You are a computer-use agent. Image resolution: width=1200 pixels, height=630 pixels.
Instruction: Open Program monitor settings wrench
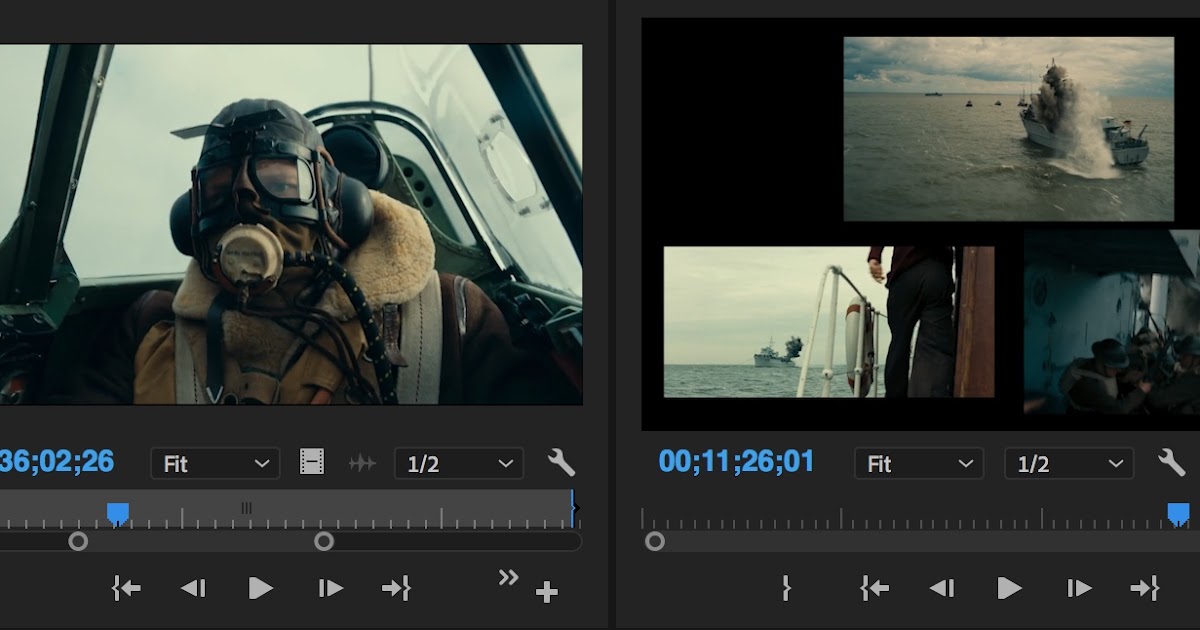pyautogui.click(x=1171, y=462)
